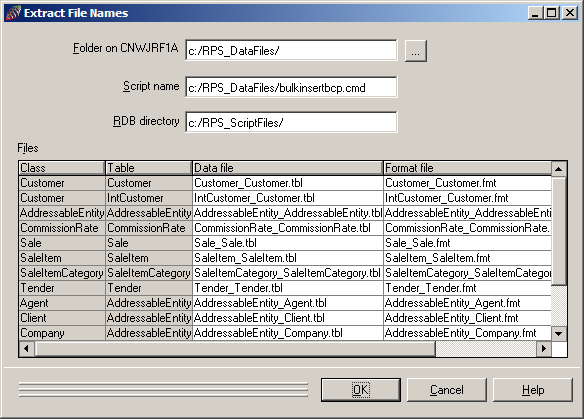Open Help for this dialog
The image size is (584, 419).
click(533, 390)
